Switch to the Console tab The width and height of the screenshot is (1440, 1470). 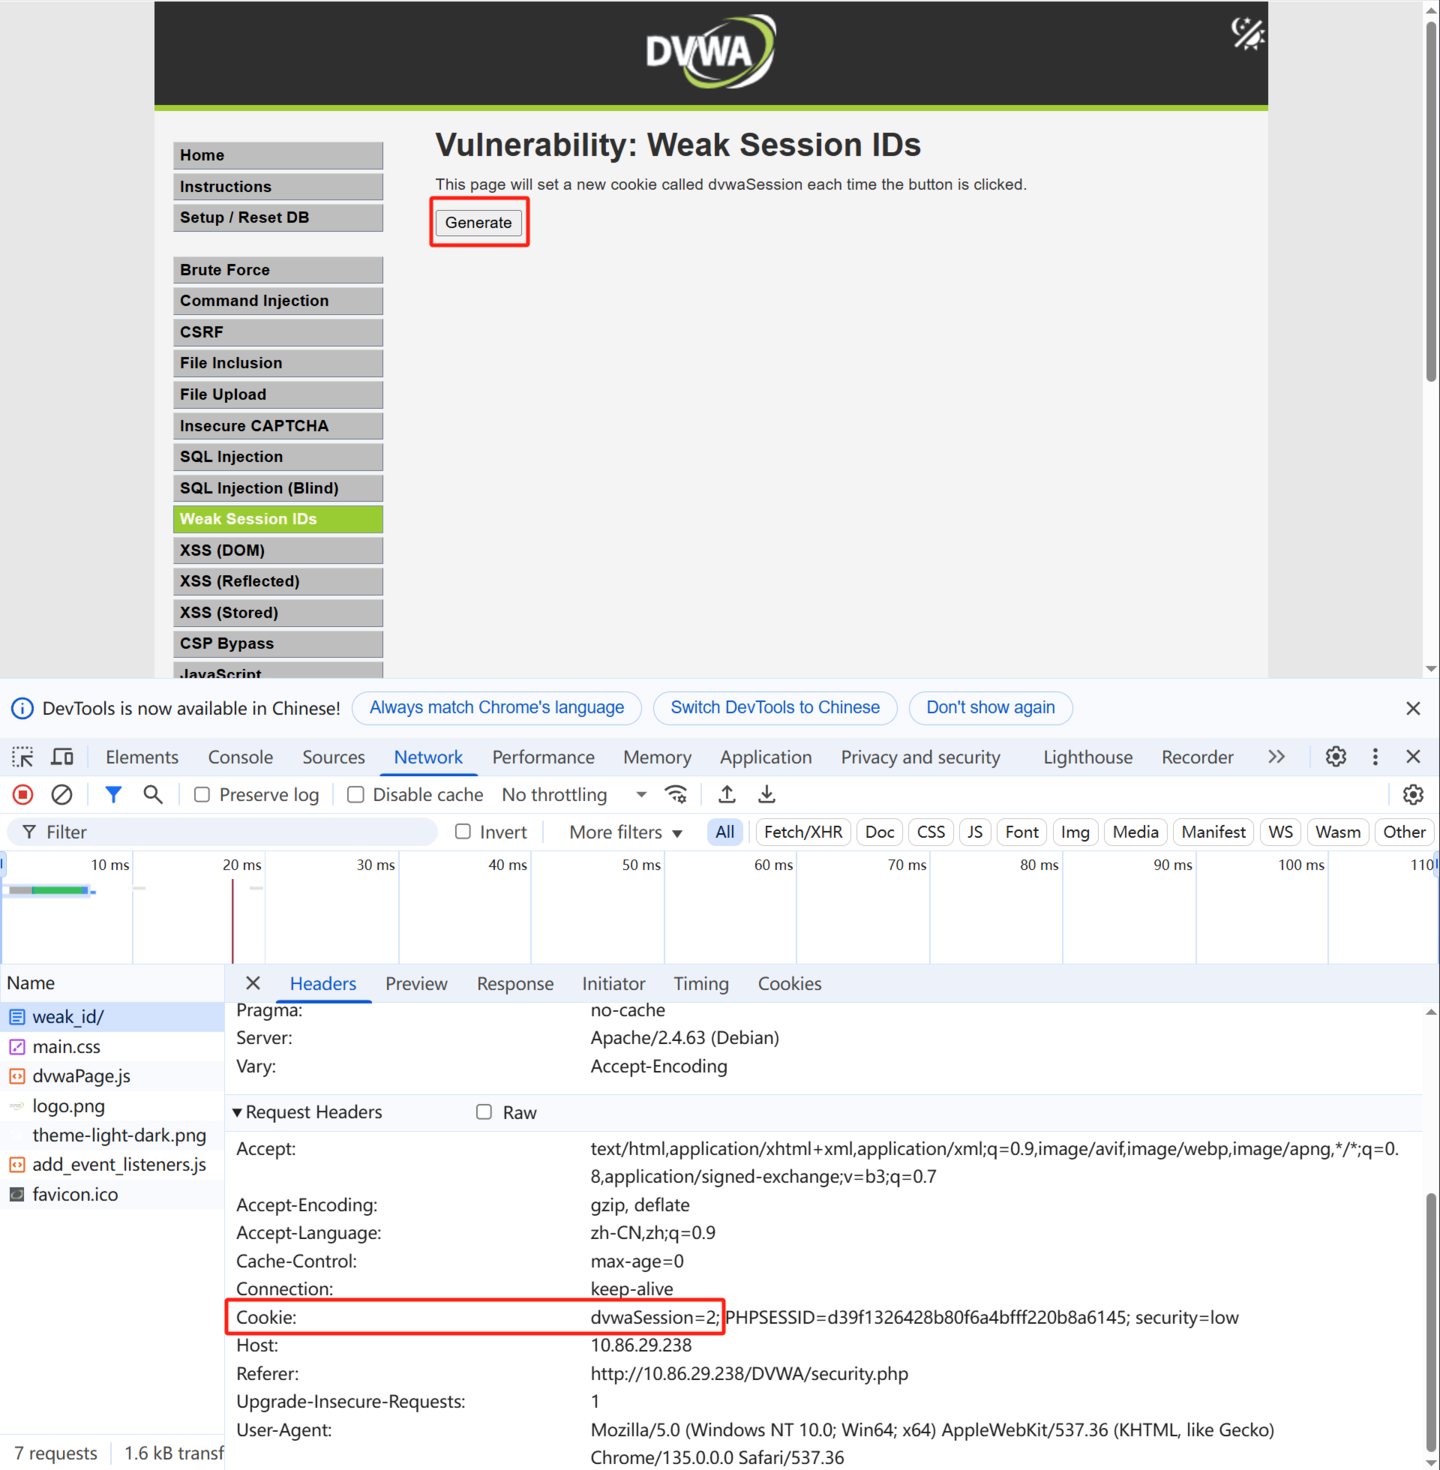click(x=240, y=757)
